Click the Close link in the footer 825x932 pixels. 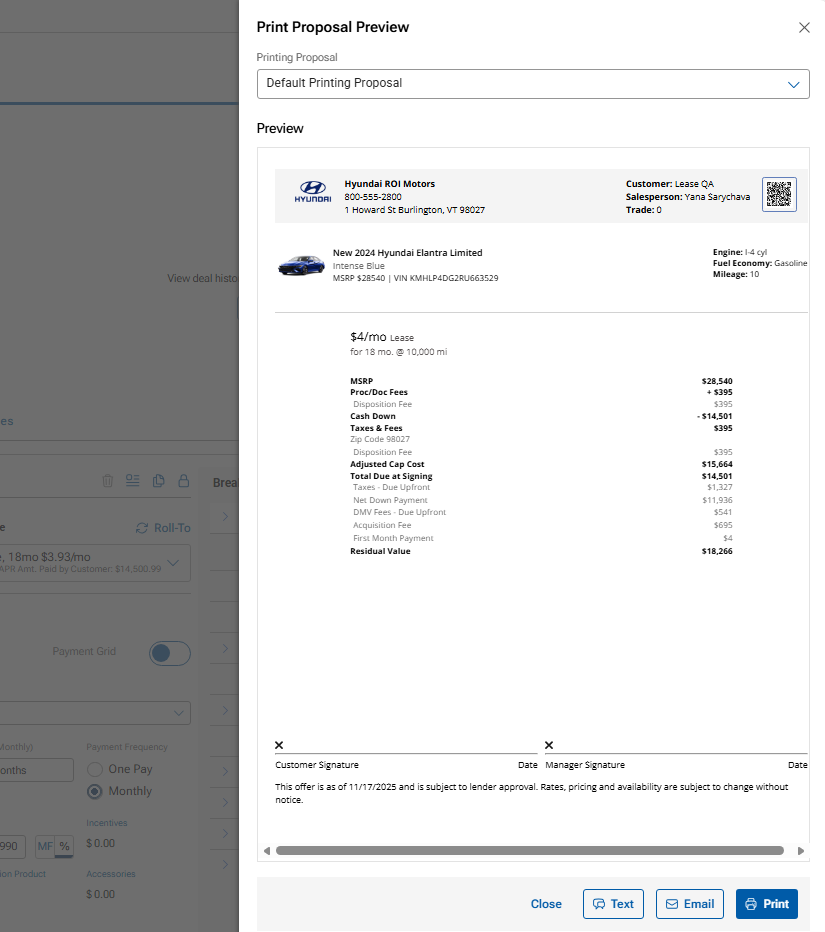tap(546, 904)
